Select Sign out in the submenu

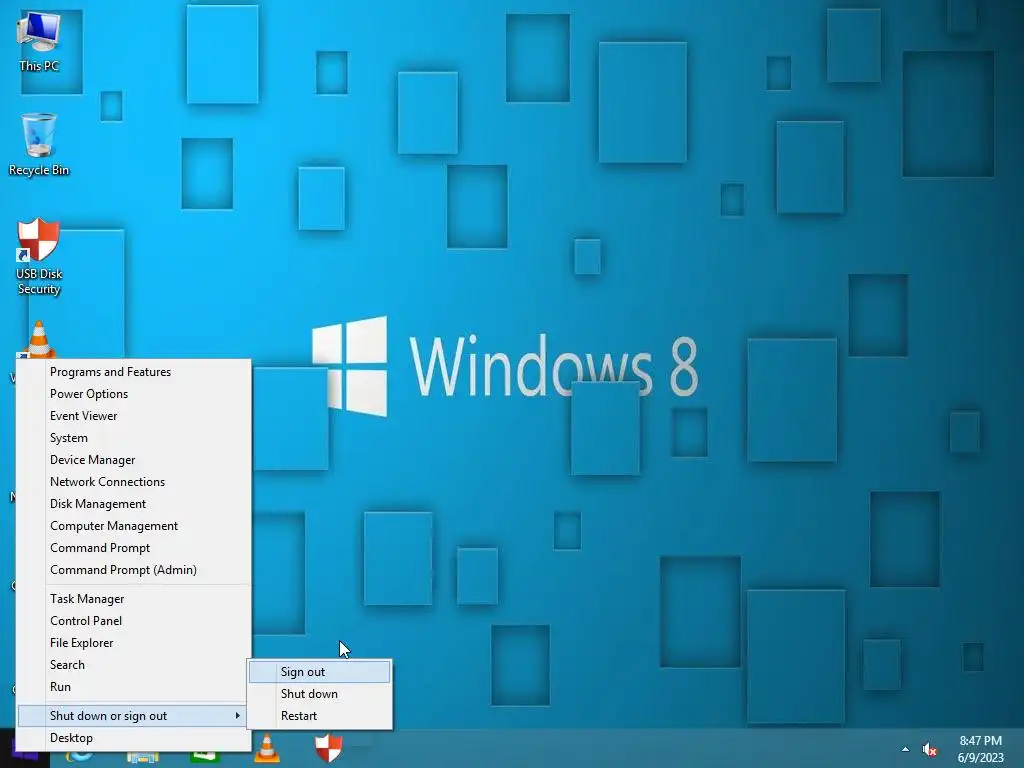(x=320, y=672)
